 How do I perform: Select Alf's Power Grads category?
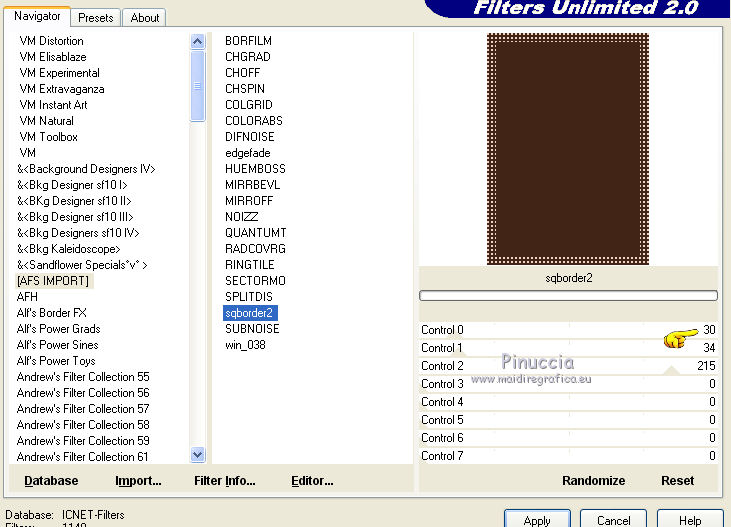point(58,329)
